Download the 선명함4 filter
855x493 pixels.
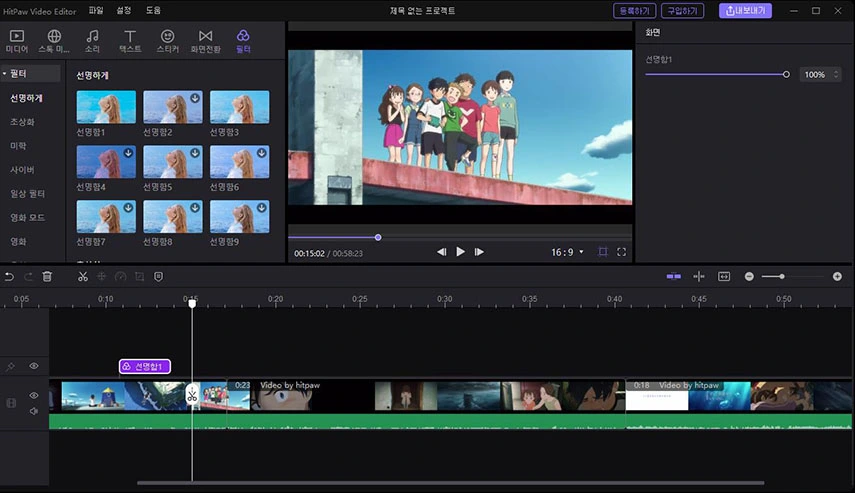point(128,153)
